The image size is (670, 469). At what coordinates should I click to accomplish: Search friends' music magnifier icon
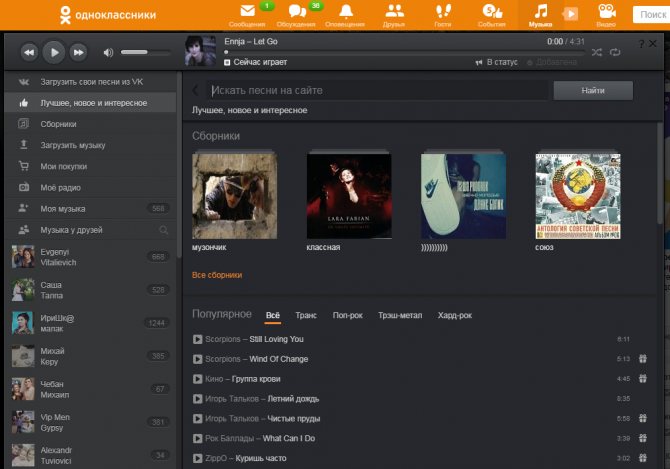tap(163, 230)
